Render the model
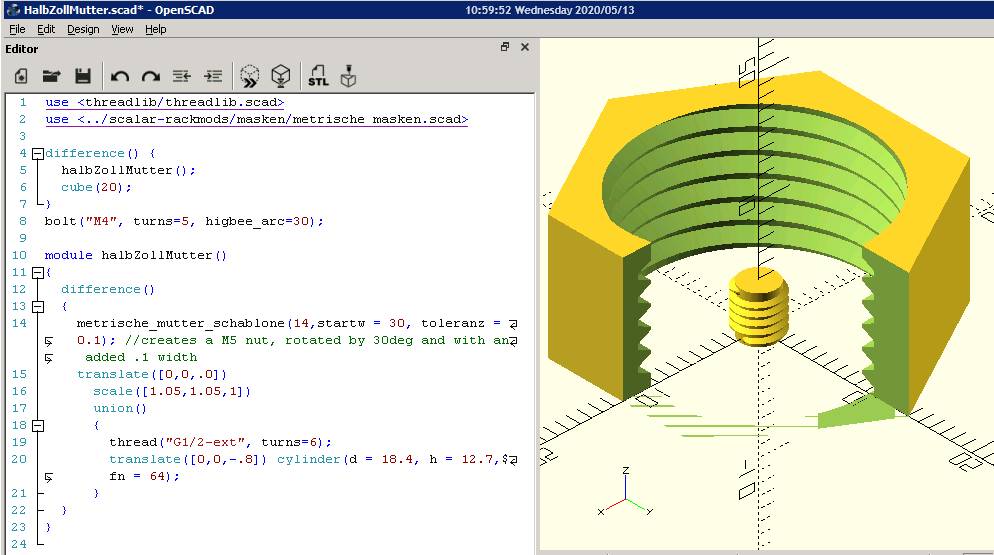 pos(282,76)
